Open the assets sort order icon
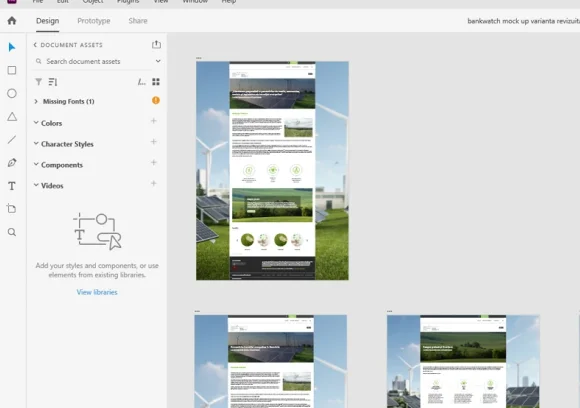580x408 pixels. click(x=53, y=82)
